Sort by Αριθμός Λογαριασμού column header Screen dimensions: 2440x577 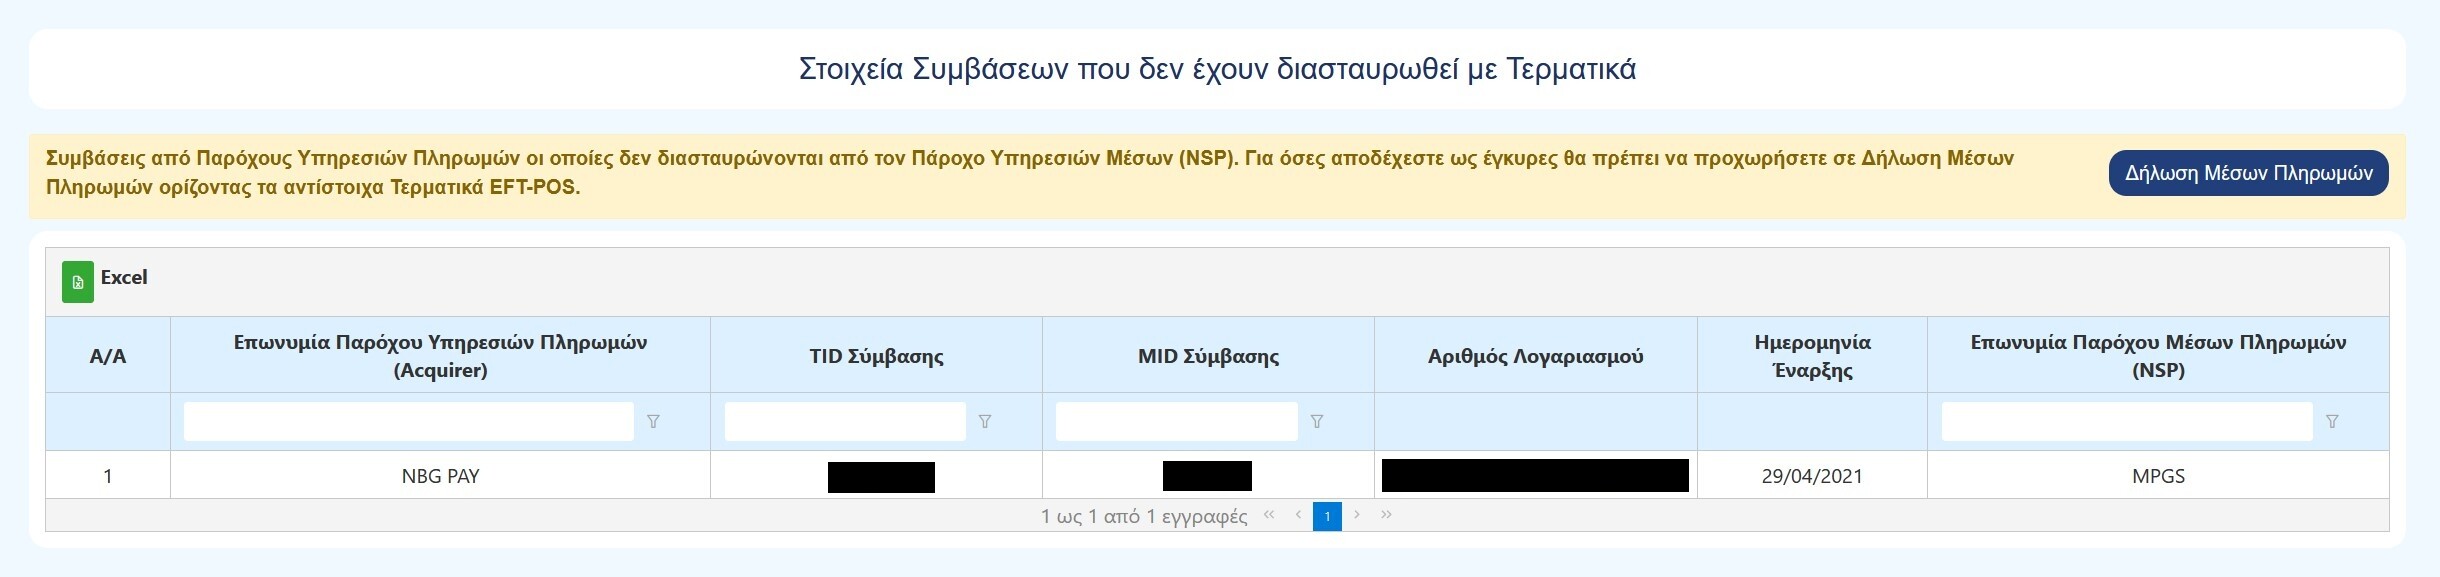[x=1535, y=356]
